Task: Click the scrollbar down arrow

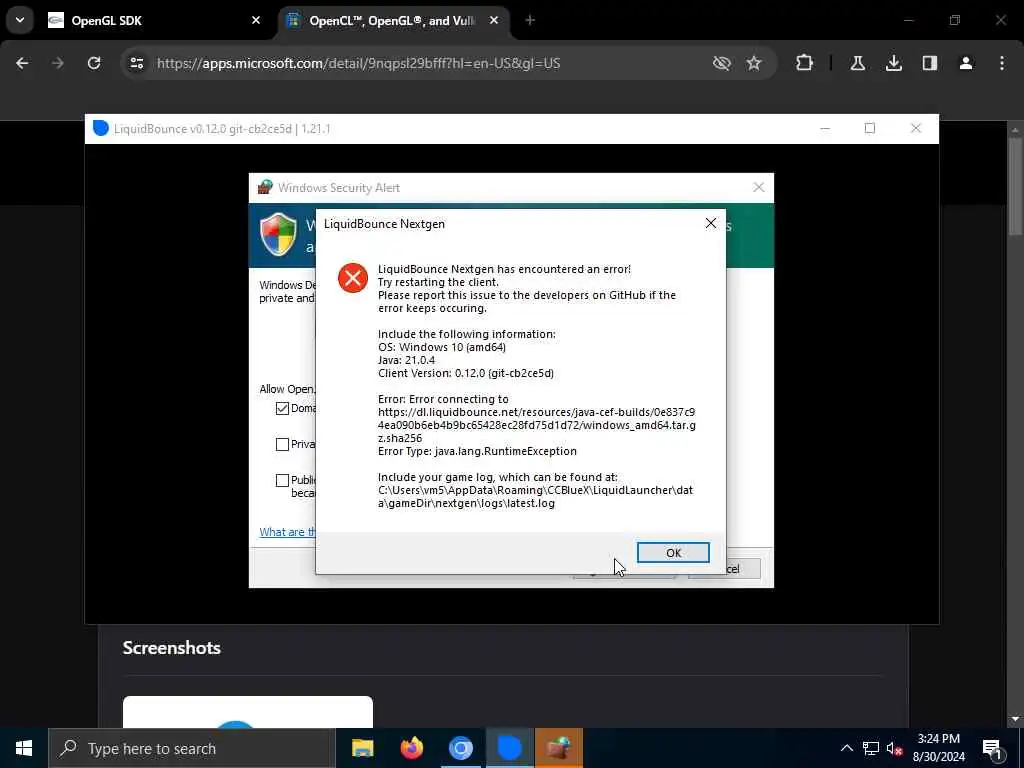Action: tap(1015, 719)
